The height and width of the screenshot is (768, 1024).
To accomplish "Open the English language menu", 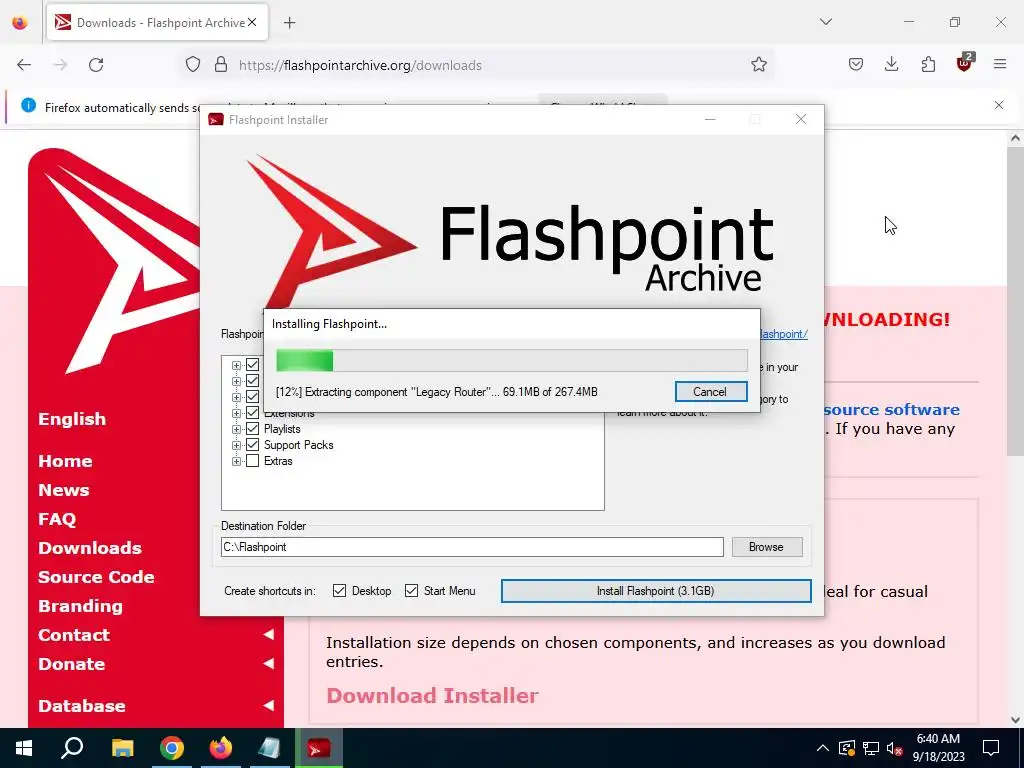I will pyautogui.click(x=72, y=419).
